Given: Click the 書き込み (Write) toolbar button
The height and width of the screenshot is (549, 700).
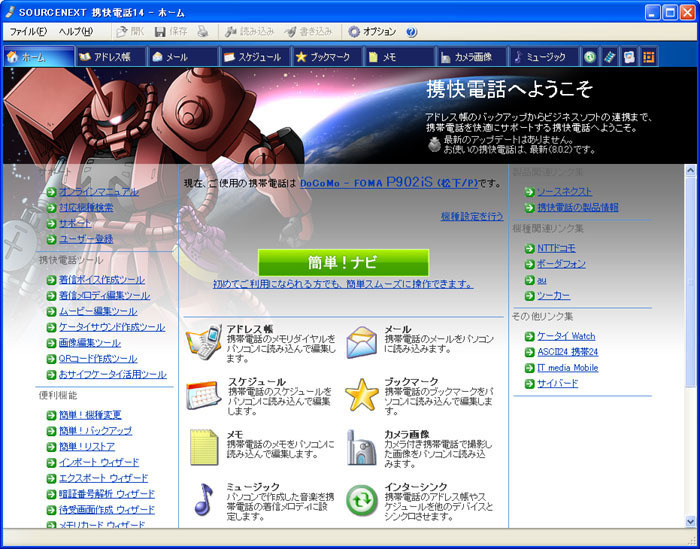Looking at the screenshot, I should pos(308,32).
